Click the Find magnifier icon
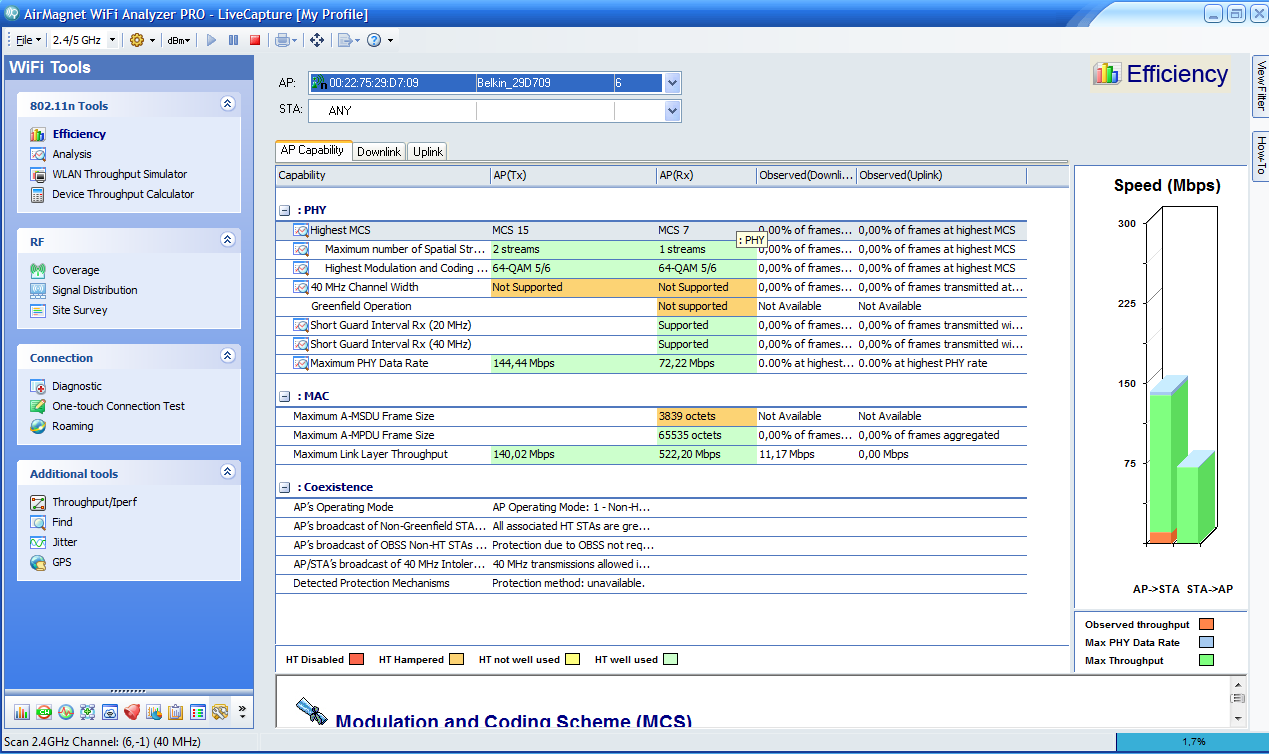1269x754 pixels. pyautogui.click(x=38, y=522)
